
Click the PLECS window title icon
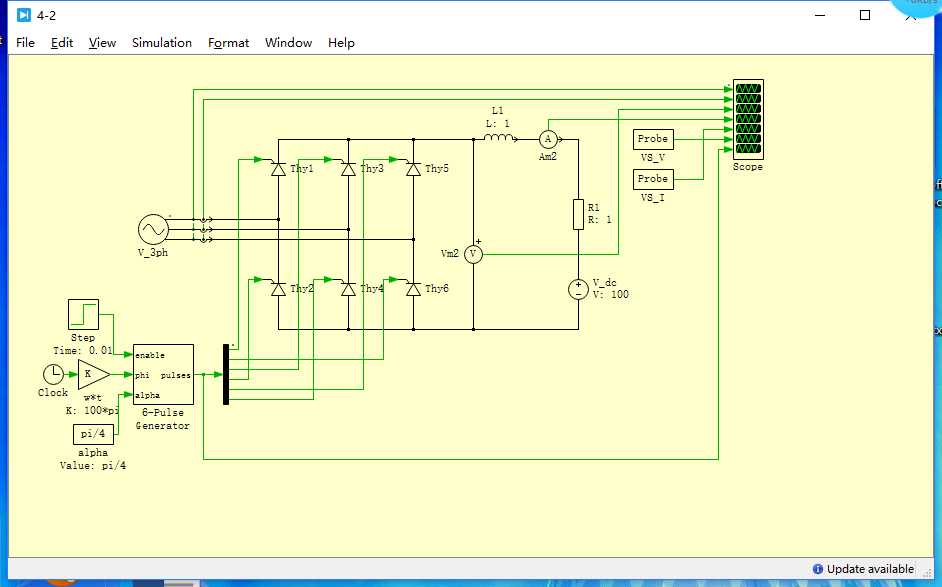click(x=23, y=15)
